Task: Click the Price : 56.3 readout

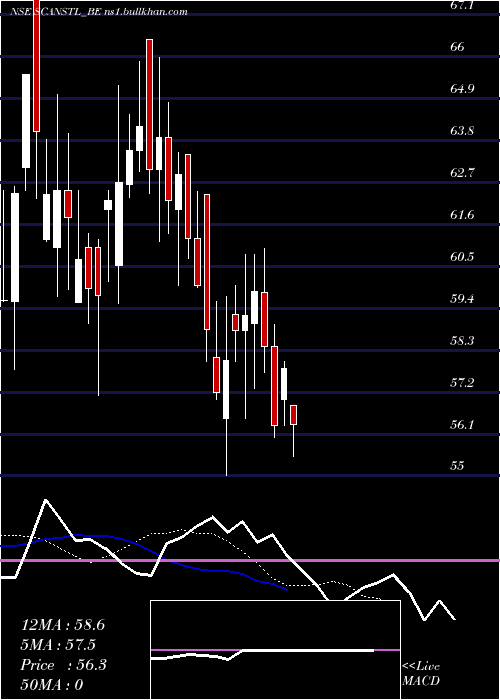Action: click(63, 665)
